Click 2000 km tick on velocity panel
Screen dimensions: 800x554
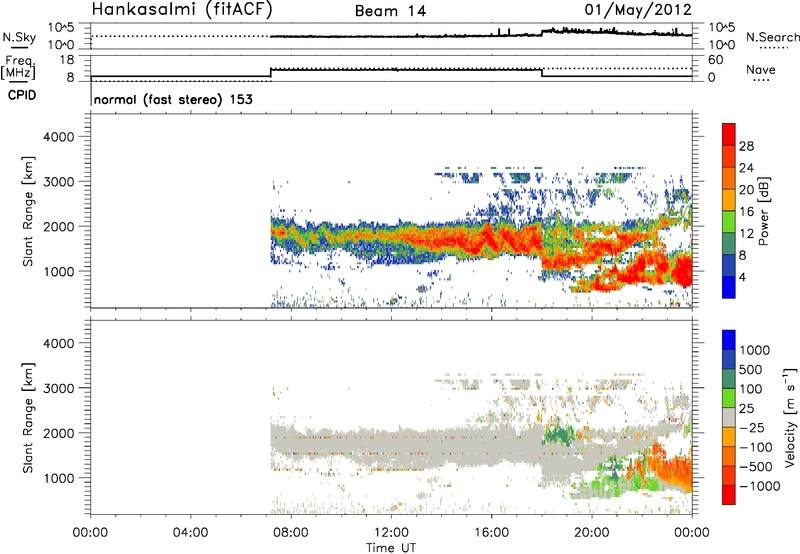tap(58, 433)
